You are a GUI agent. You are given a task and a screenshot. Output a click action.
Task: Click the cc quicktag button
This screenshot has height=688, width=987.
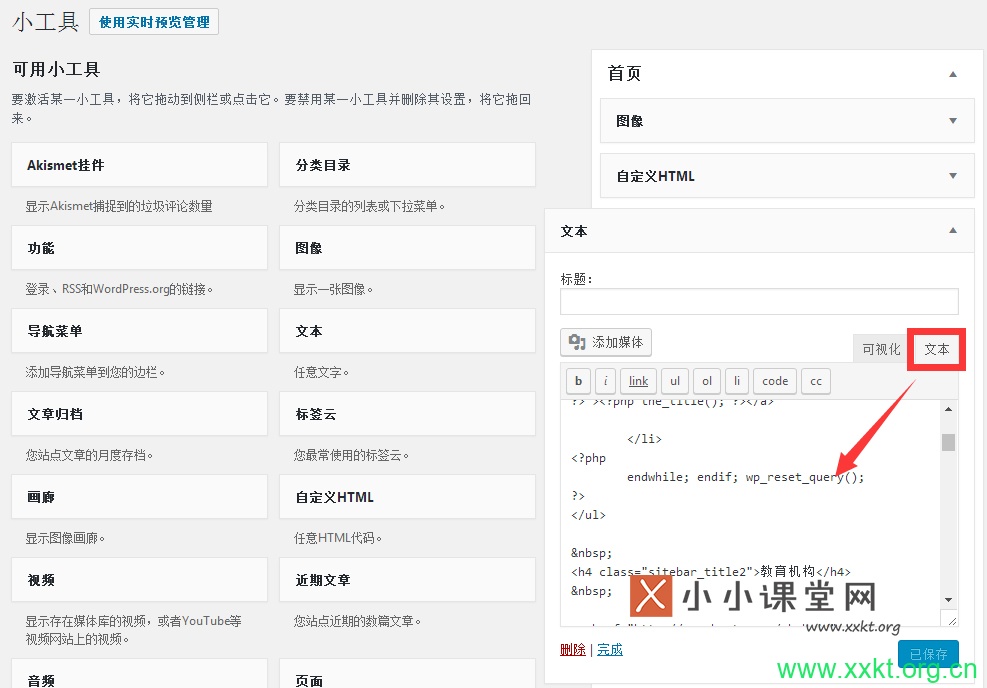816,381
